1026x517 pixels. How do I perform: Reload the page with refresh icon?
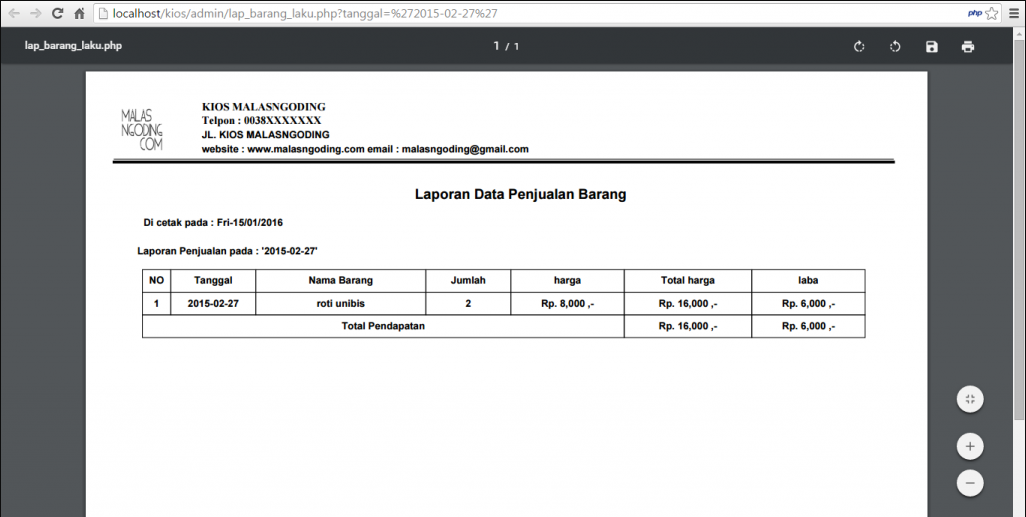tap(57, 13)
